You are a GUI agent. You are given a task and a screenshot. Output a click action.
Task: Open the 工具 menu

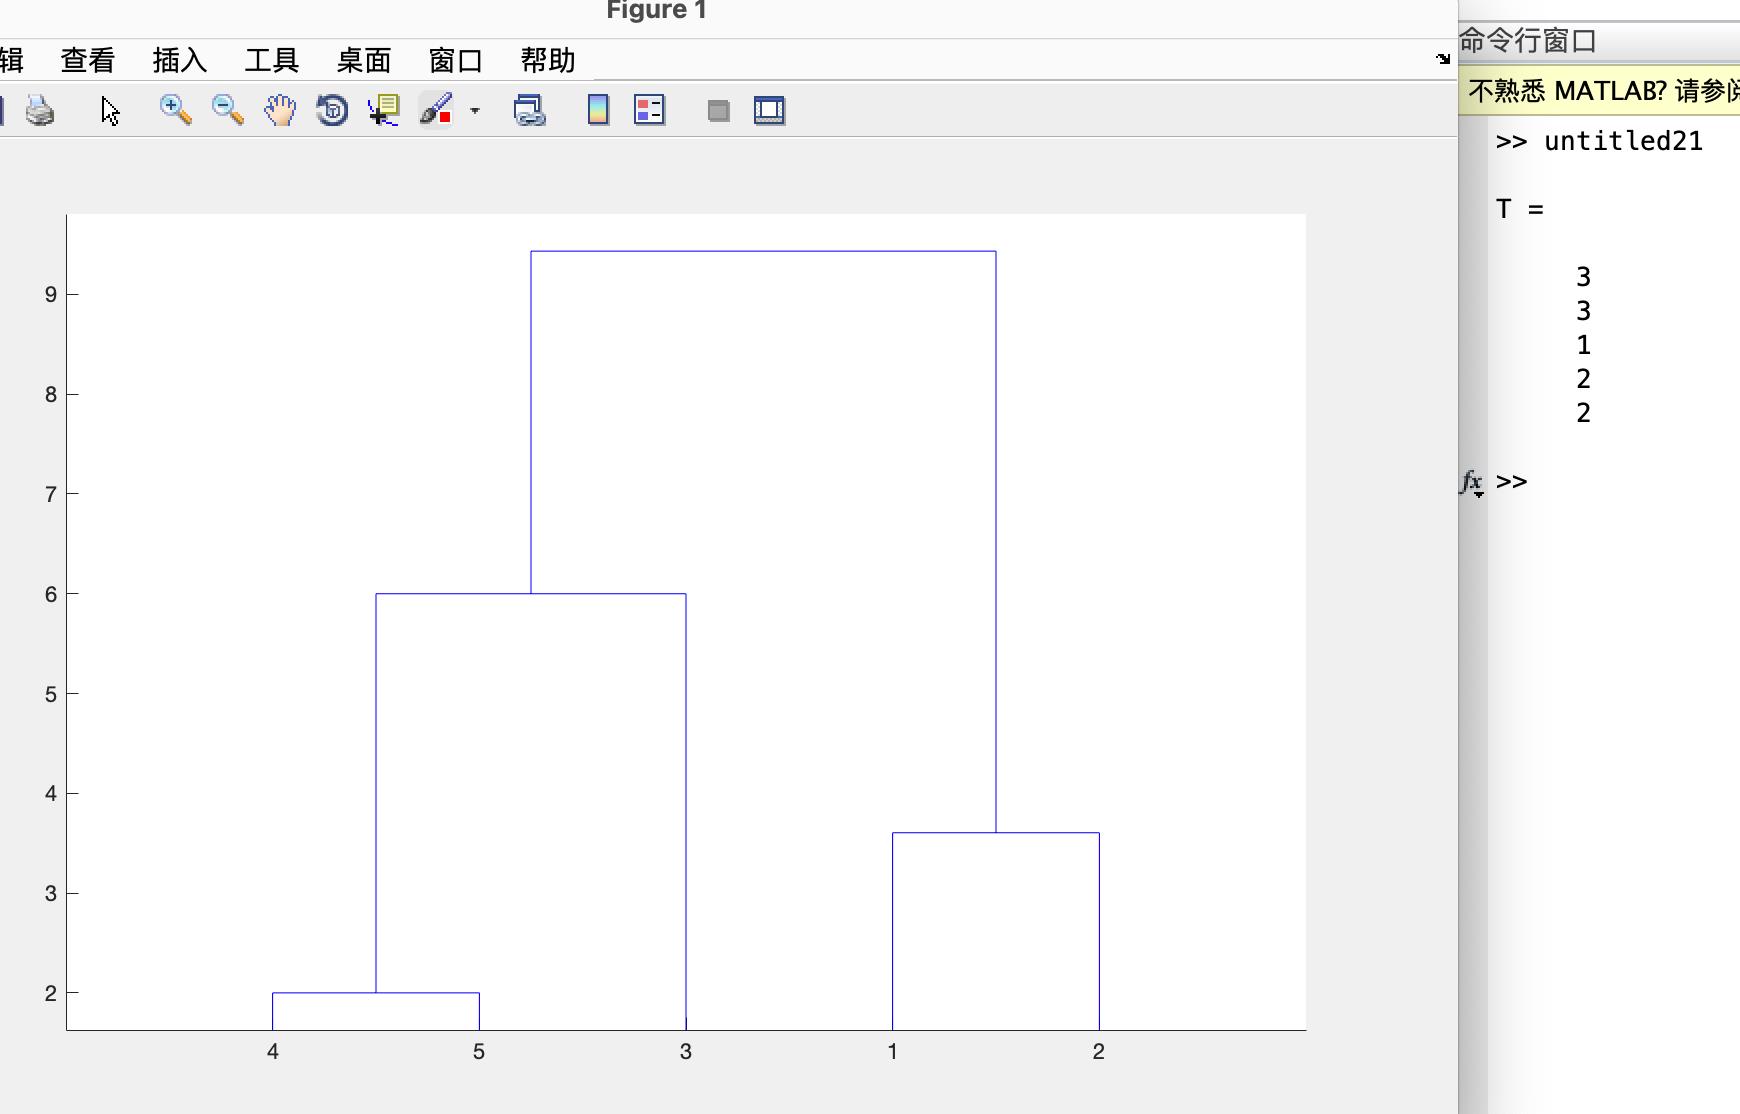272,60
